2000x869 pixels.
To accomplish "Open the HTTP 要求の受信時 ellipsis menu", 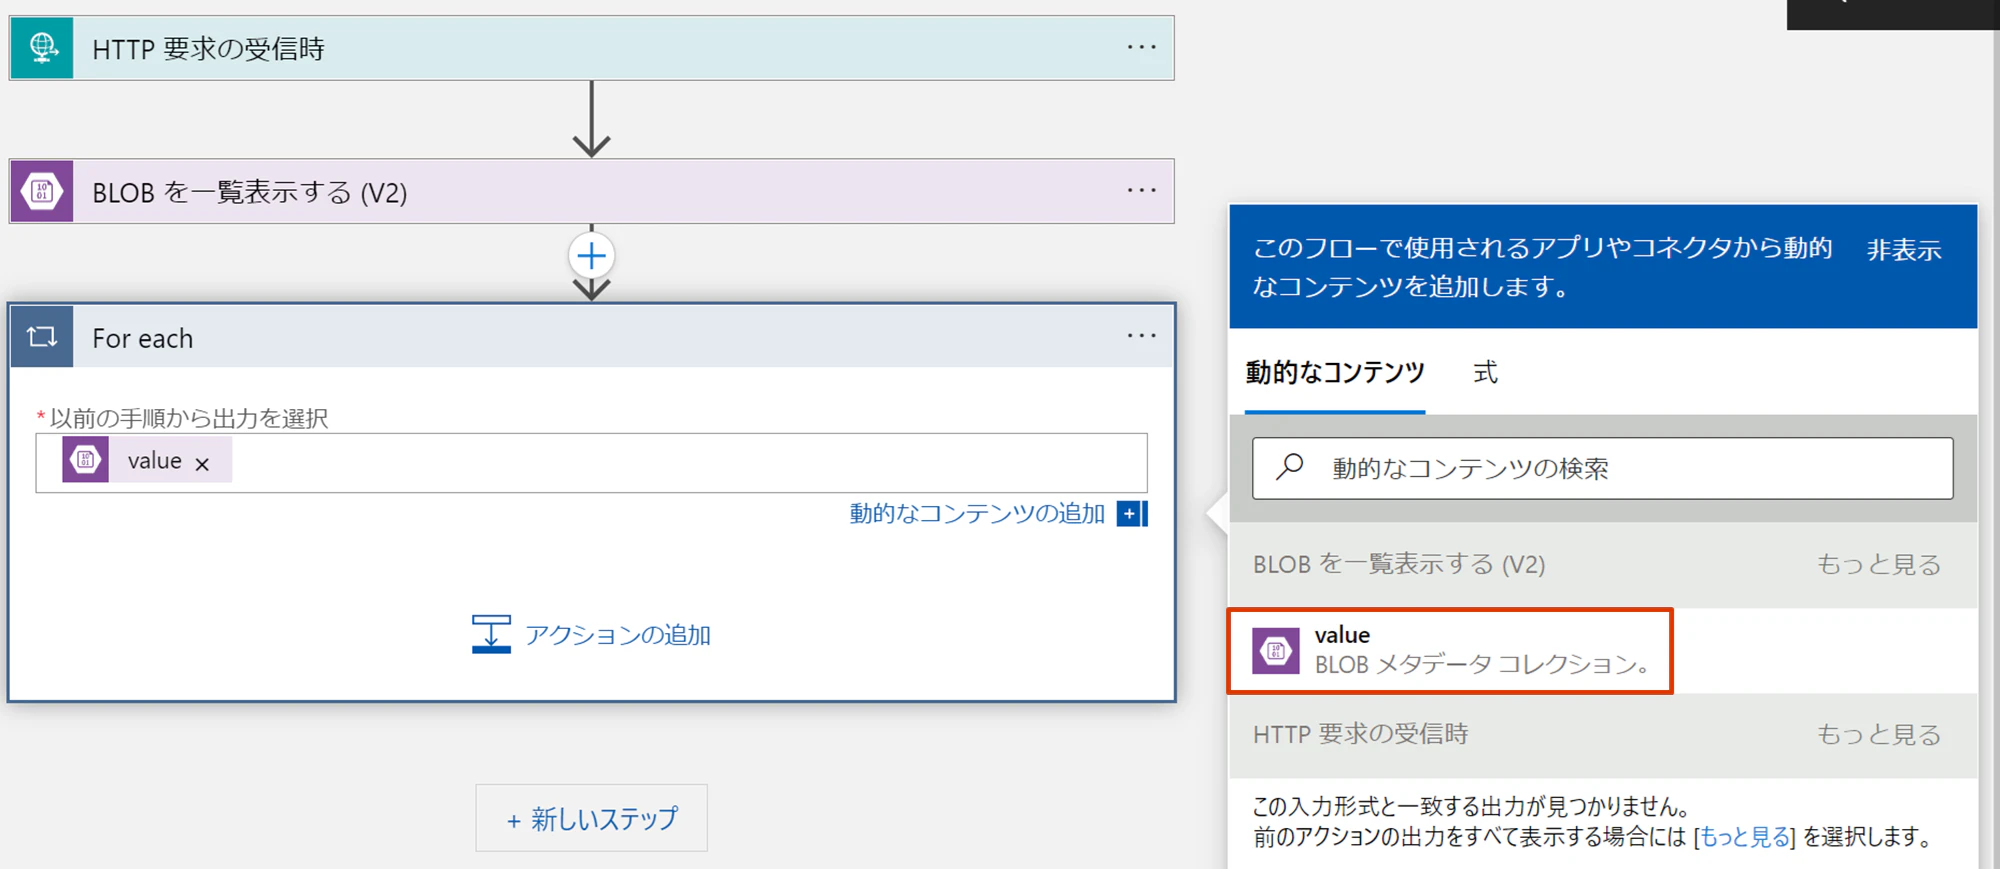I will 1141,47.
